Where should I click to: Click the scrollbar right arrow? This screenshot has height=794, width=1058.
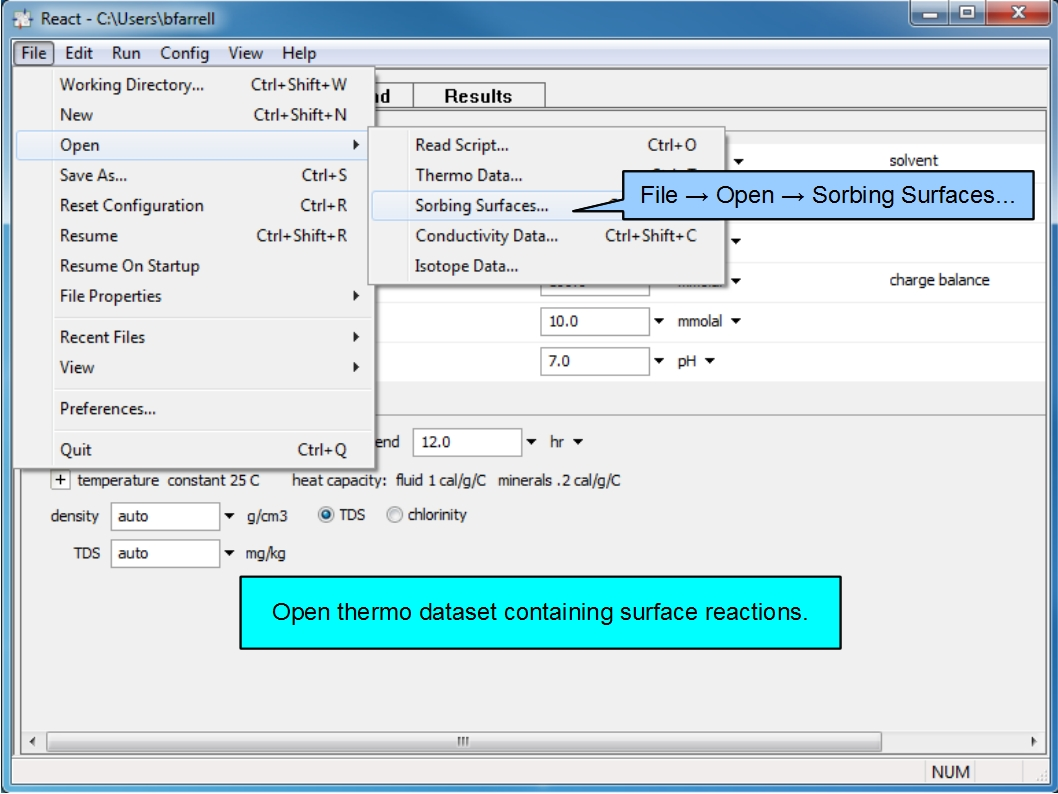click(x=1034, y=741)
